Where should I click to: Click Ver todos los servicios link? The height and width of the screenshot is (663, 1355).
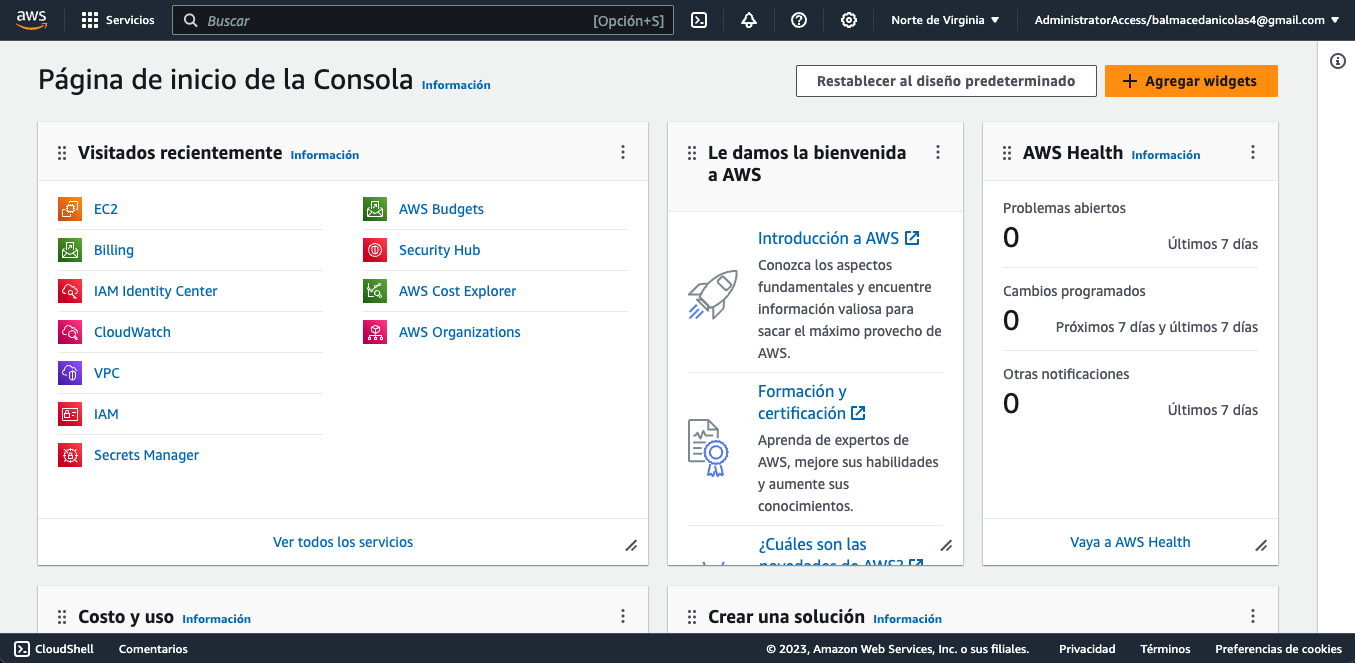click(343, 542)
